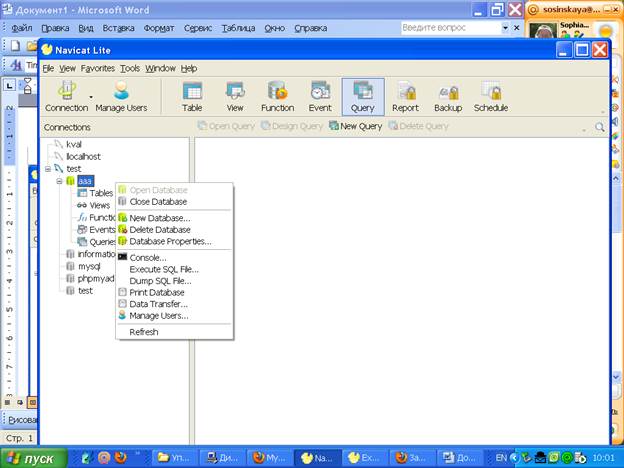The width and height of the screenshot is (624, 468).
Task: Select the Event toolbar icon
Action: [x=320, y=97]
